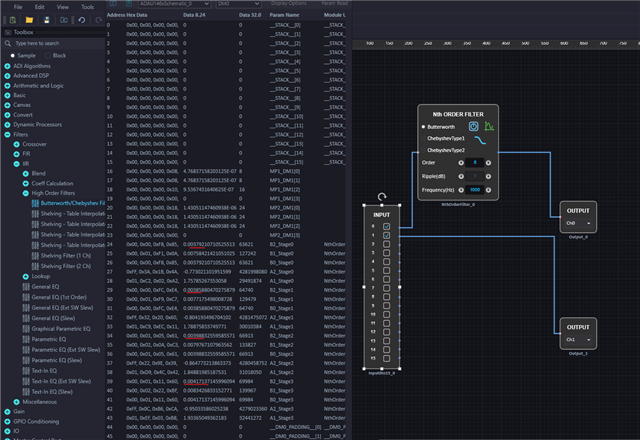Decrease the Frequency(Hz) value

coord(461,190)
